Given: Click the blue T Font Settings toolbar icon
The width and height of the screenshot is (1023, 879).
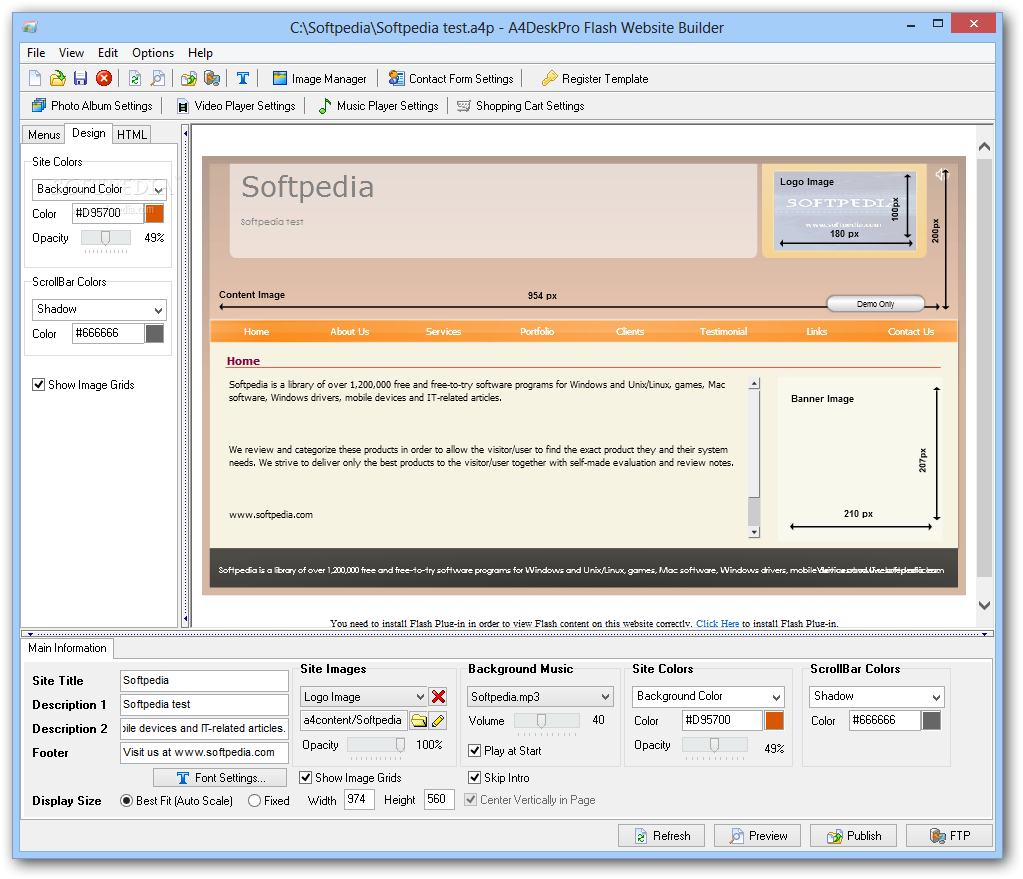Looking at the screenshot, I should [243, 78].
